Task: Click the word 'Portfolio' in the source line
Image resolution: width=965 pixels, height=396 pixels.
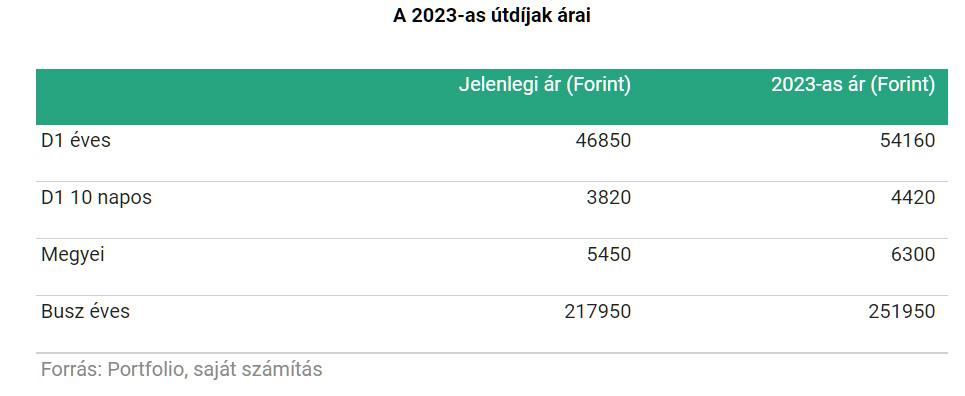Action: point(147,370)
